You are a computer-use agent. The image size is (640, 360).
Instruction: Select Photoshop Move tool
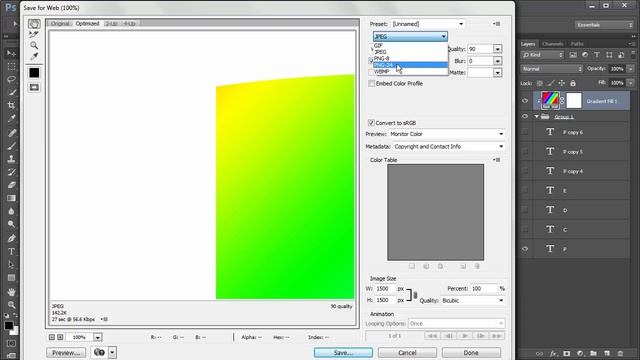[11, 53]
